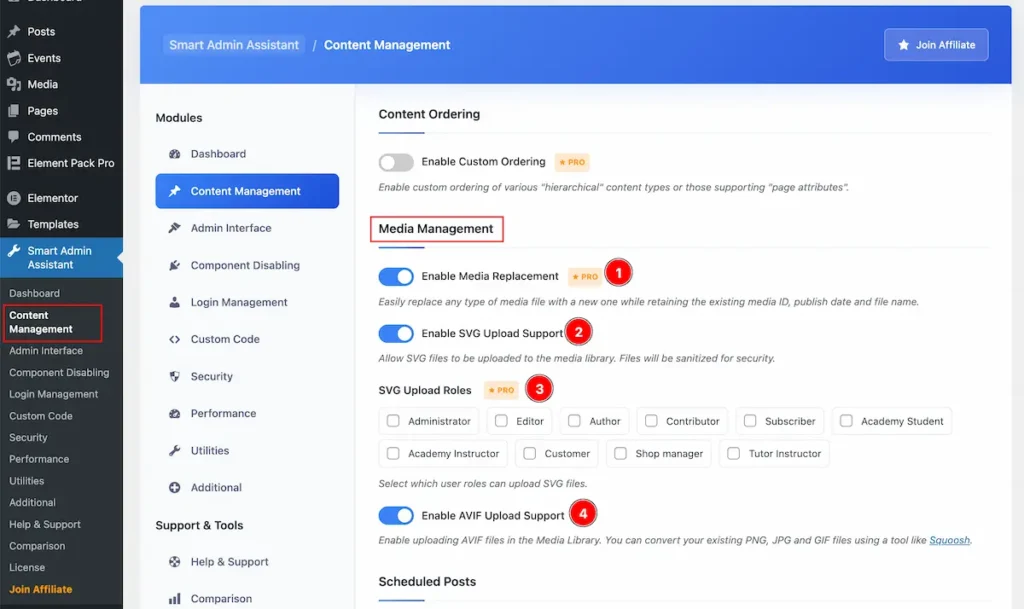Click the Media icon in WordPress sidebar
The width and height of the screenshot is (1024, 609).
point(14,84)
